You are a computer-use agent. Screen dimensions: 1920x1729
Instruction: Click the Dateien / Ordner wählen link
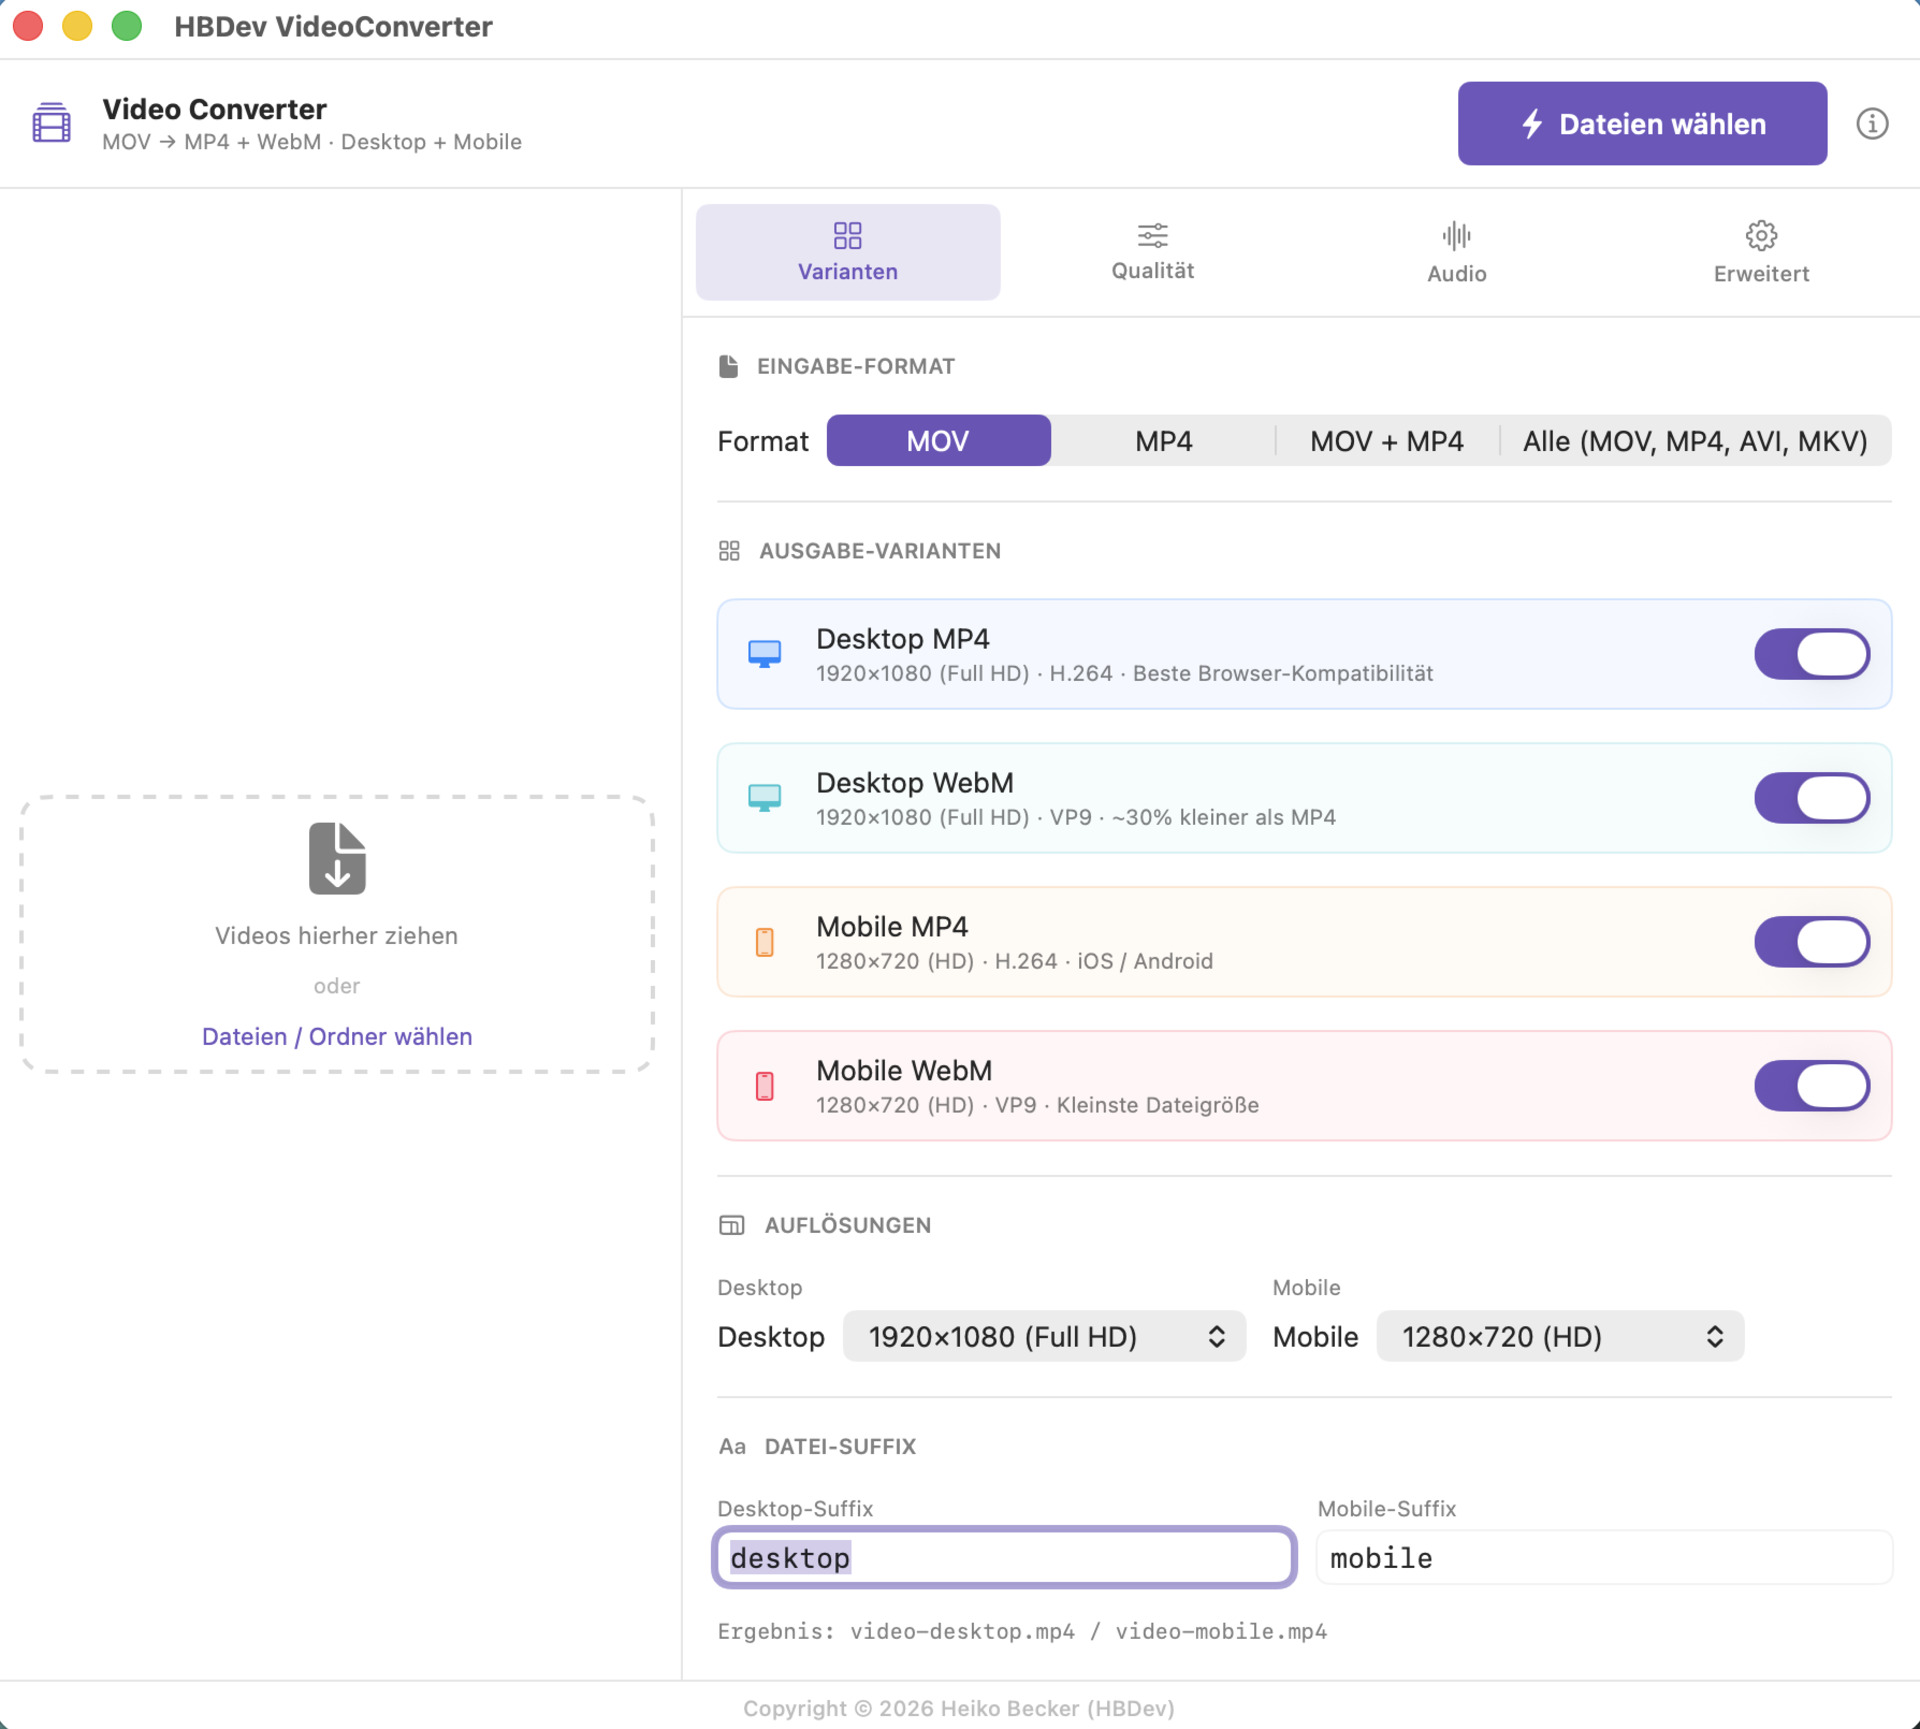(x=337, y=1036)
